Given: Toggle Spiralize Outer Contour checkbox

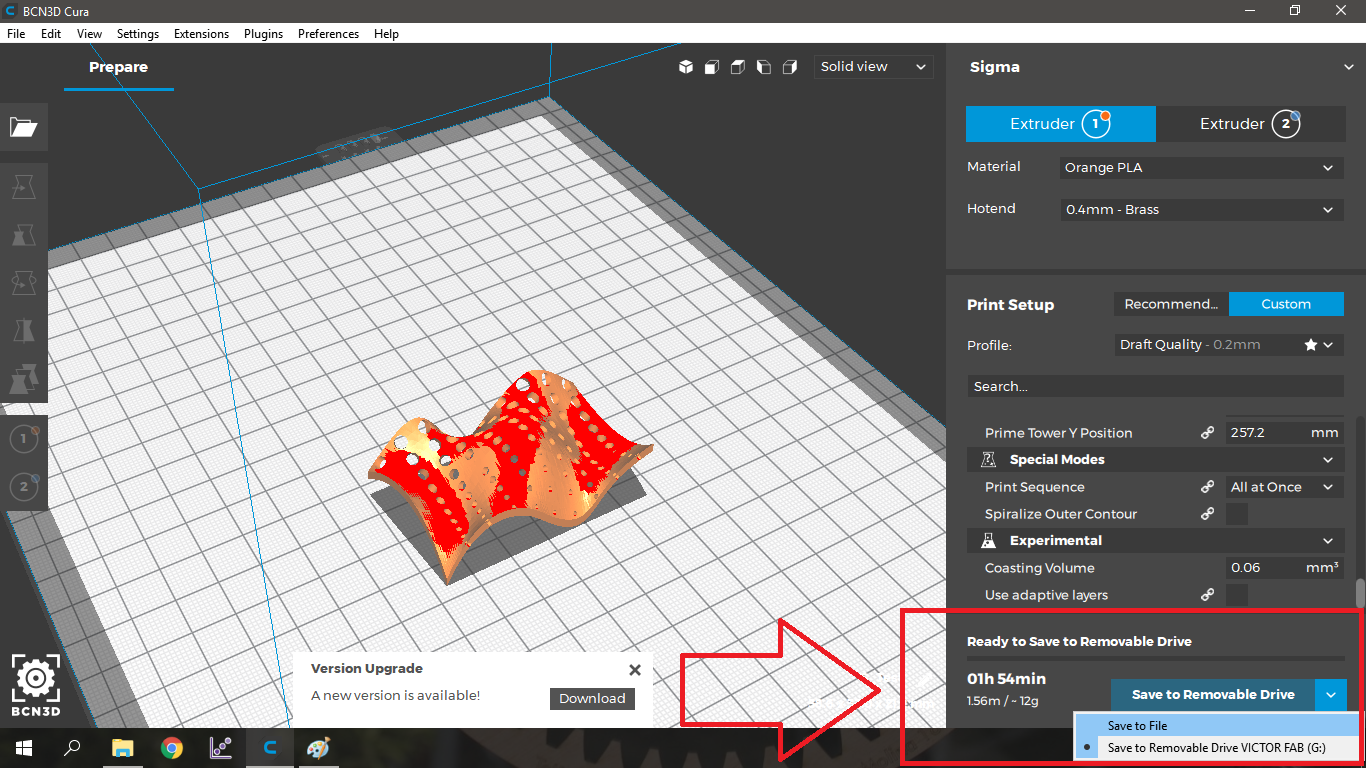Looking at the screenshot, I should [1237, 514].
